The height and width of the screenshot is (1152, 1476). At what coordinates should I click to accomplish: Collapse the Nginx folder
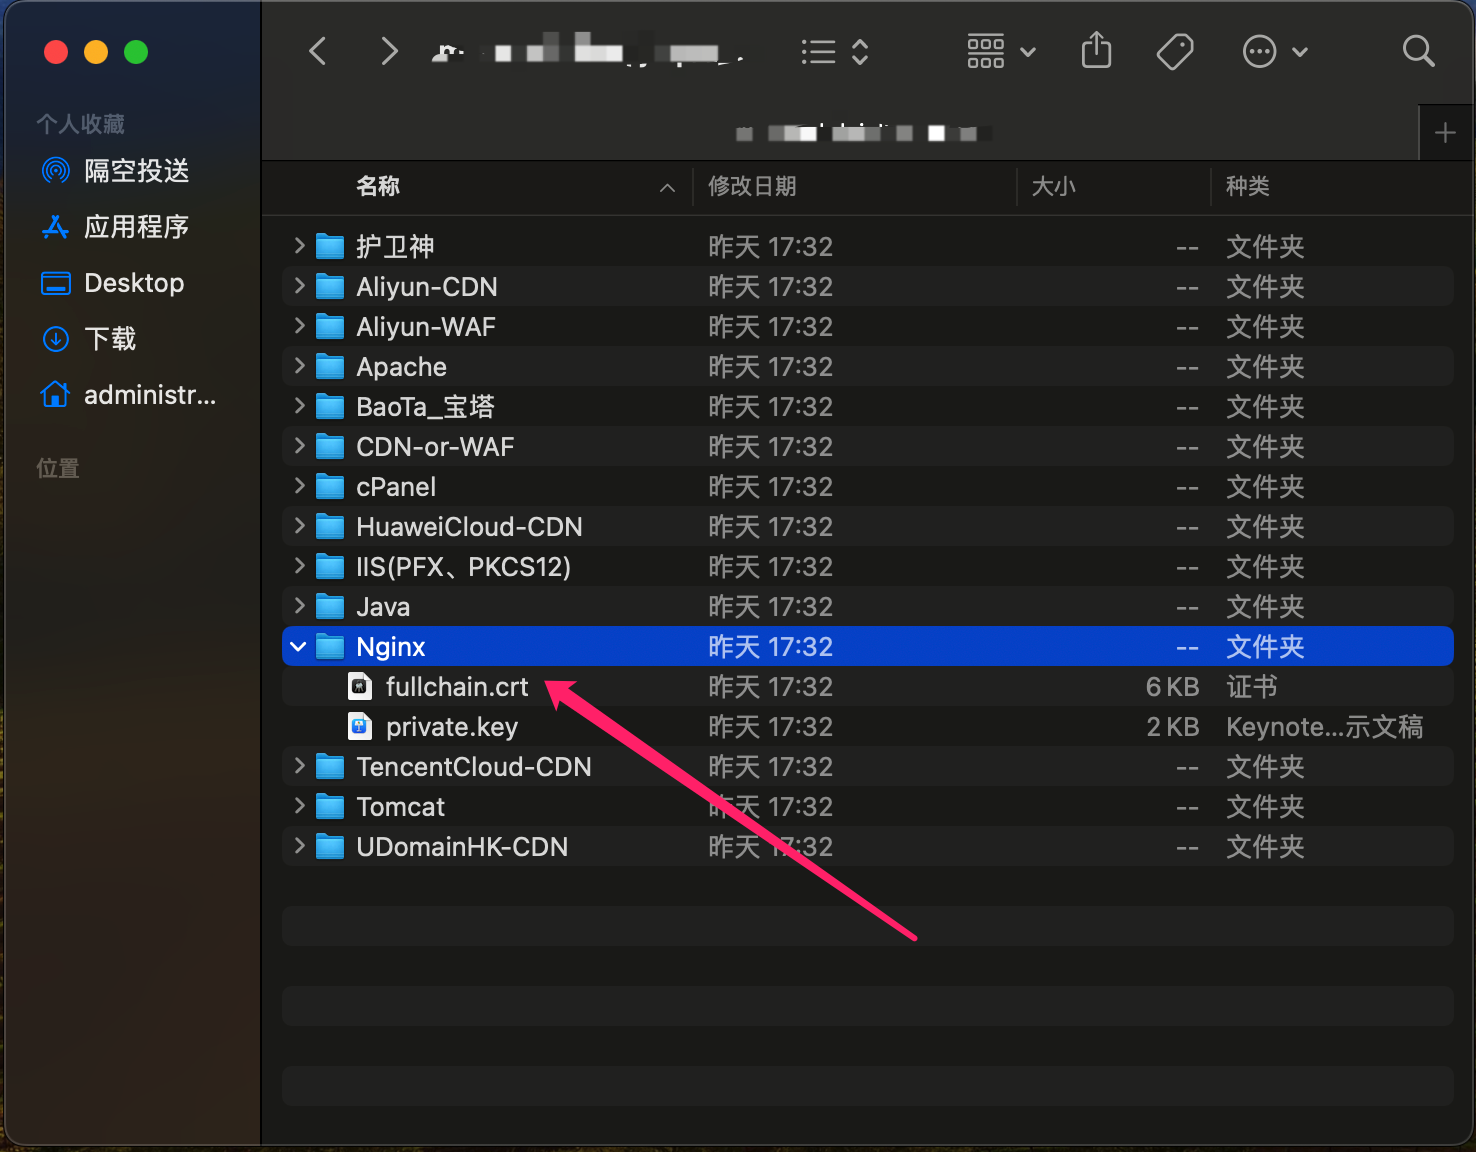[298, 647]
